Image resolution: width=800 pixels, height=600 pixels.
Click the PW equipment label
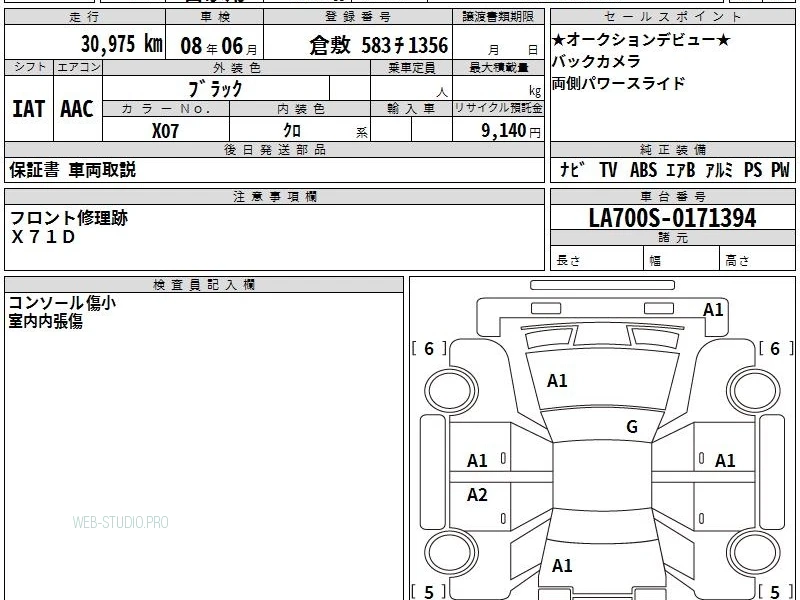(x=780, y=169)
